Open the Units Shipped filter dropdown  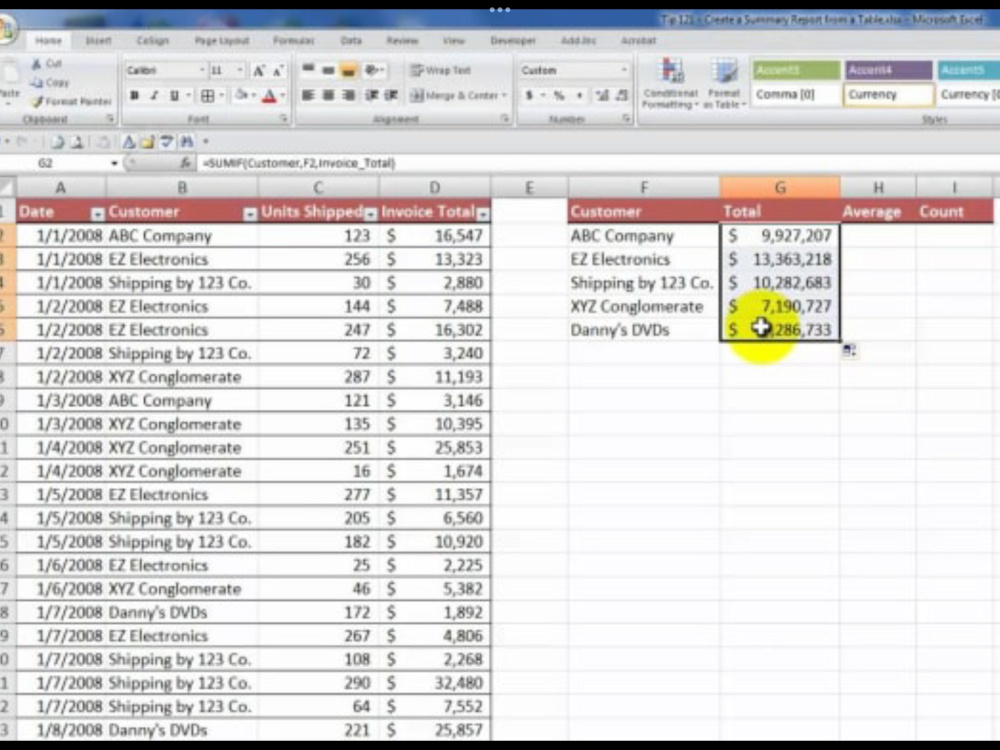[371, 214]
